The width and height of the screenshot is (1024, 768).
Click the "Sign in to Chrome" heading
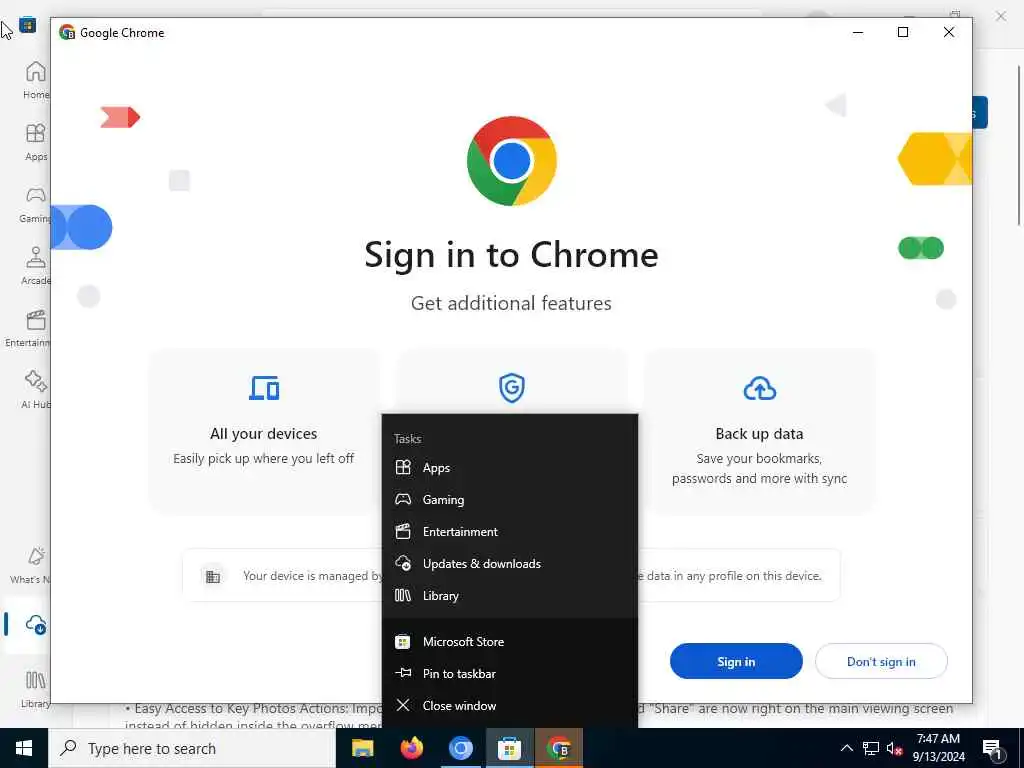[x=511, y=254]
